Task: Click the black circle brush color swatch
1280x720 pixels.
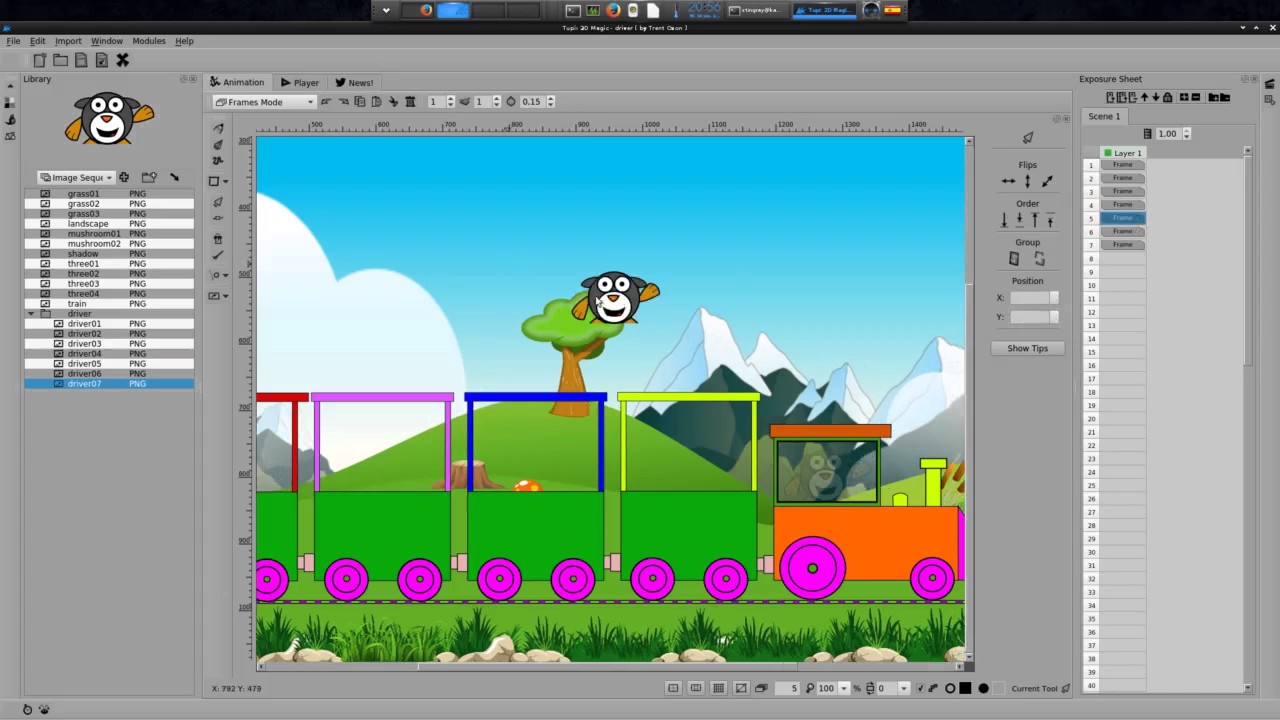Action: click(x=984, y=688)
